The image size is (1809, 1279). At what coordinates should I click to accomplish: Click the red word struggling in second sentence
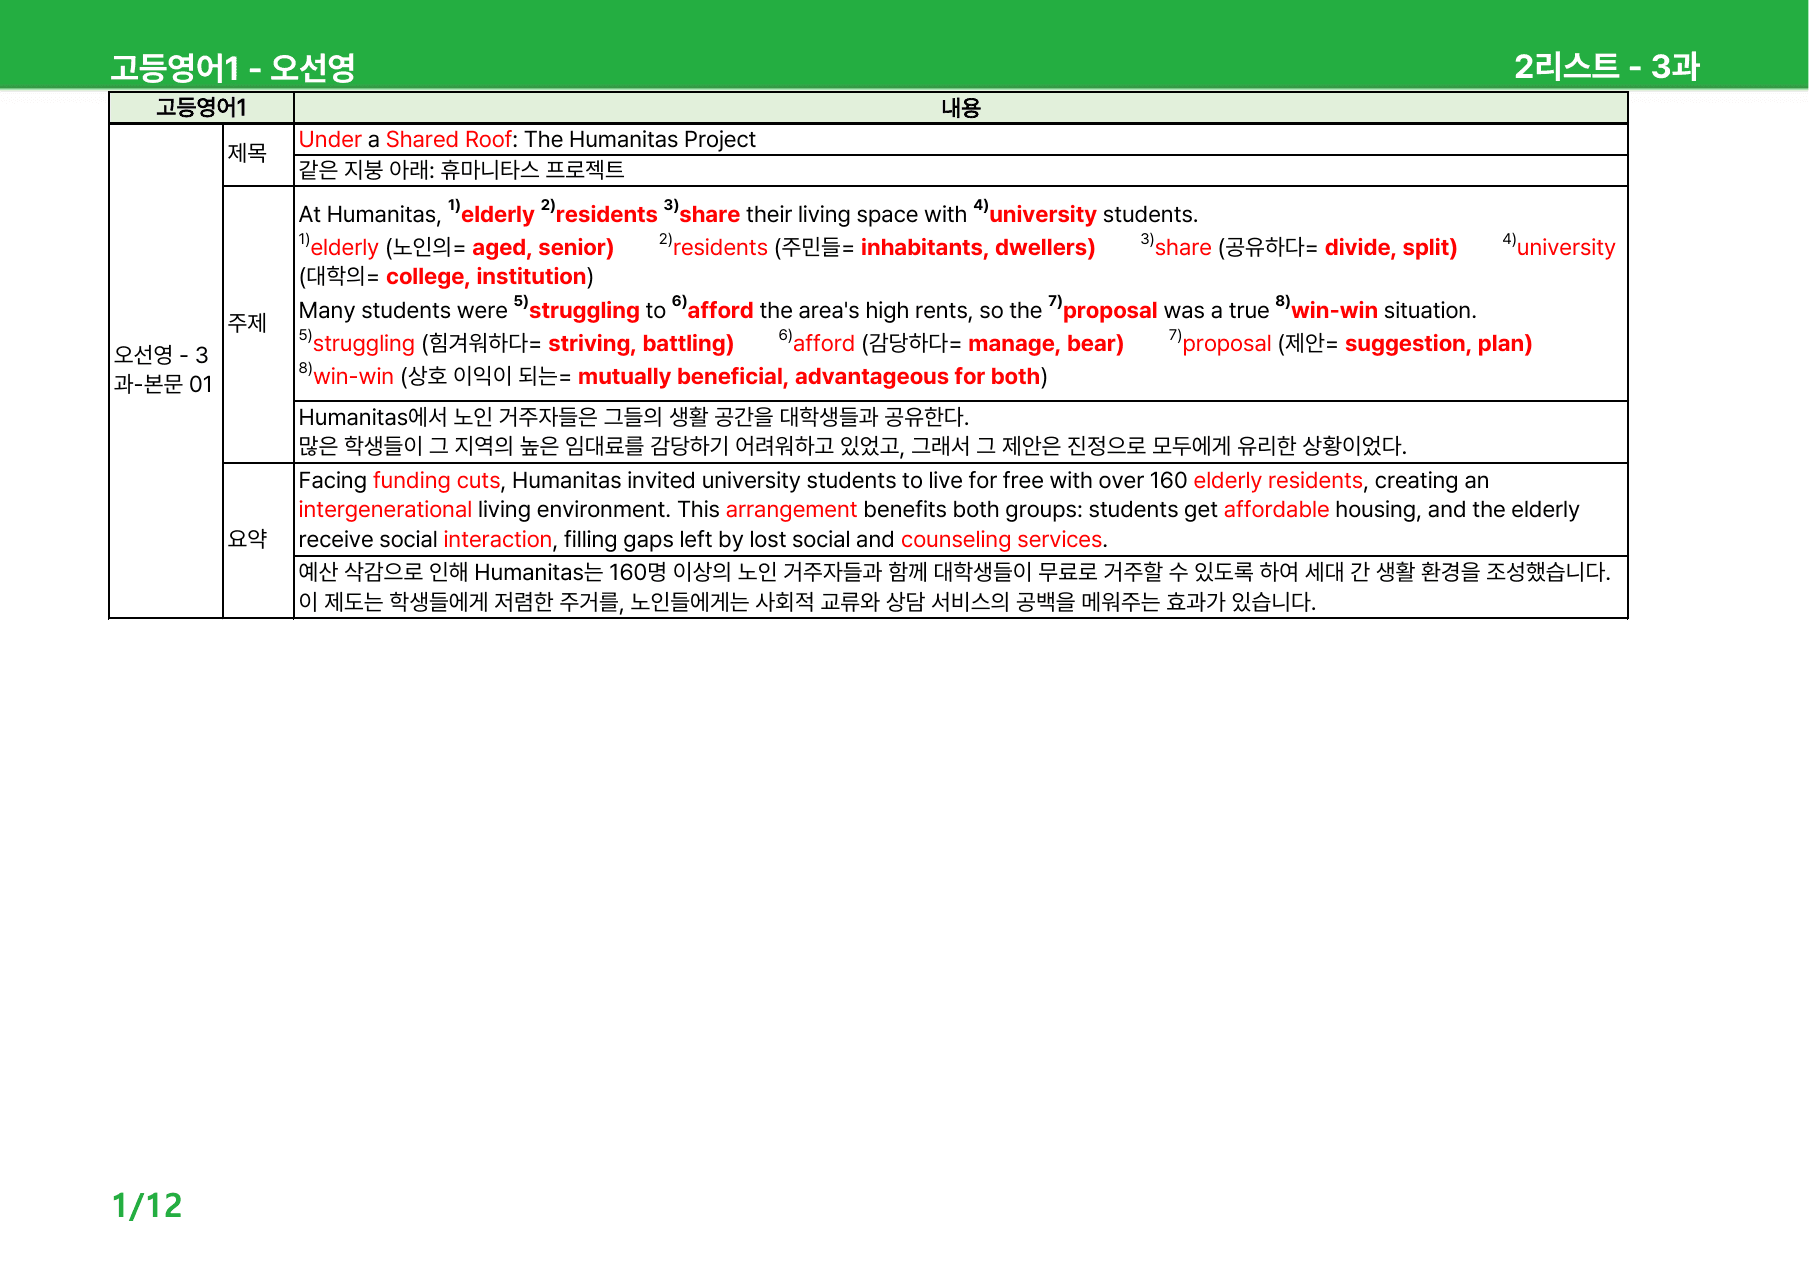584,310
